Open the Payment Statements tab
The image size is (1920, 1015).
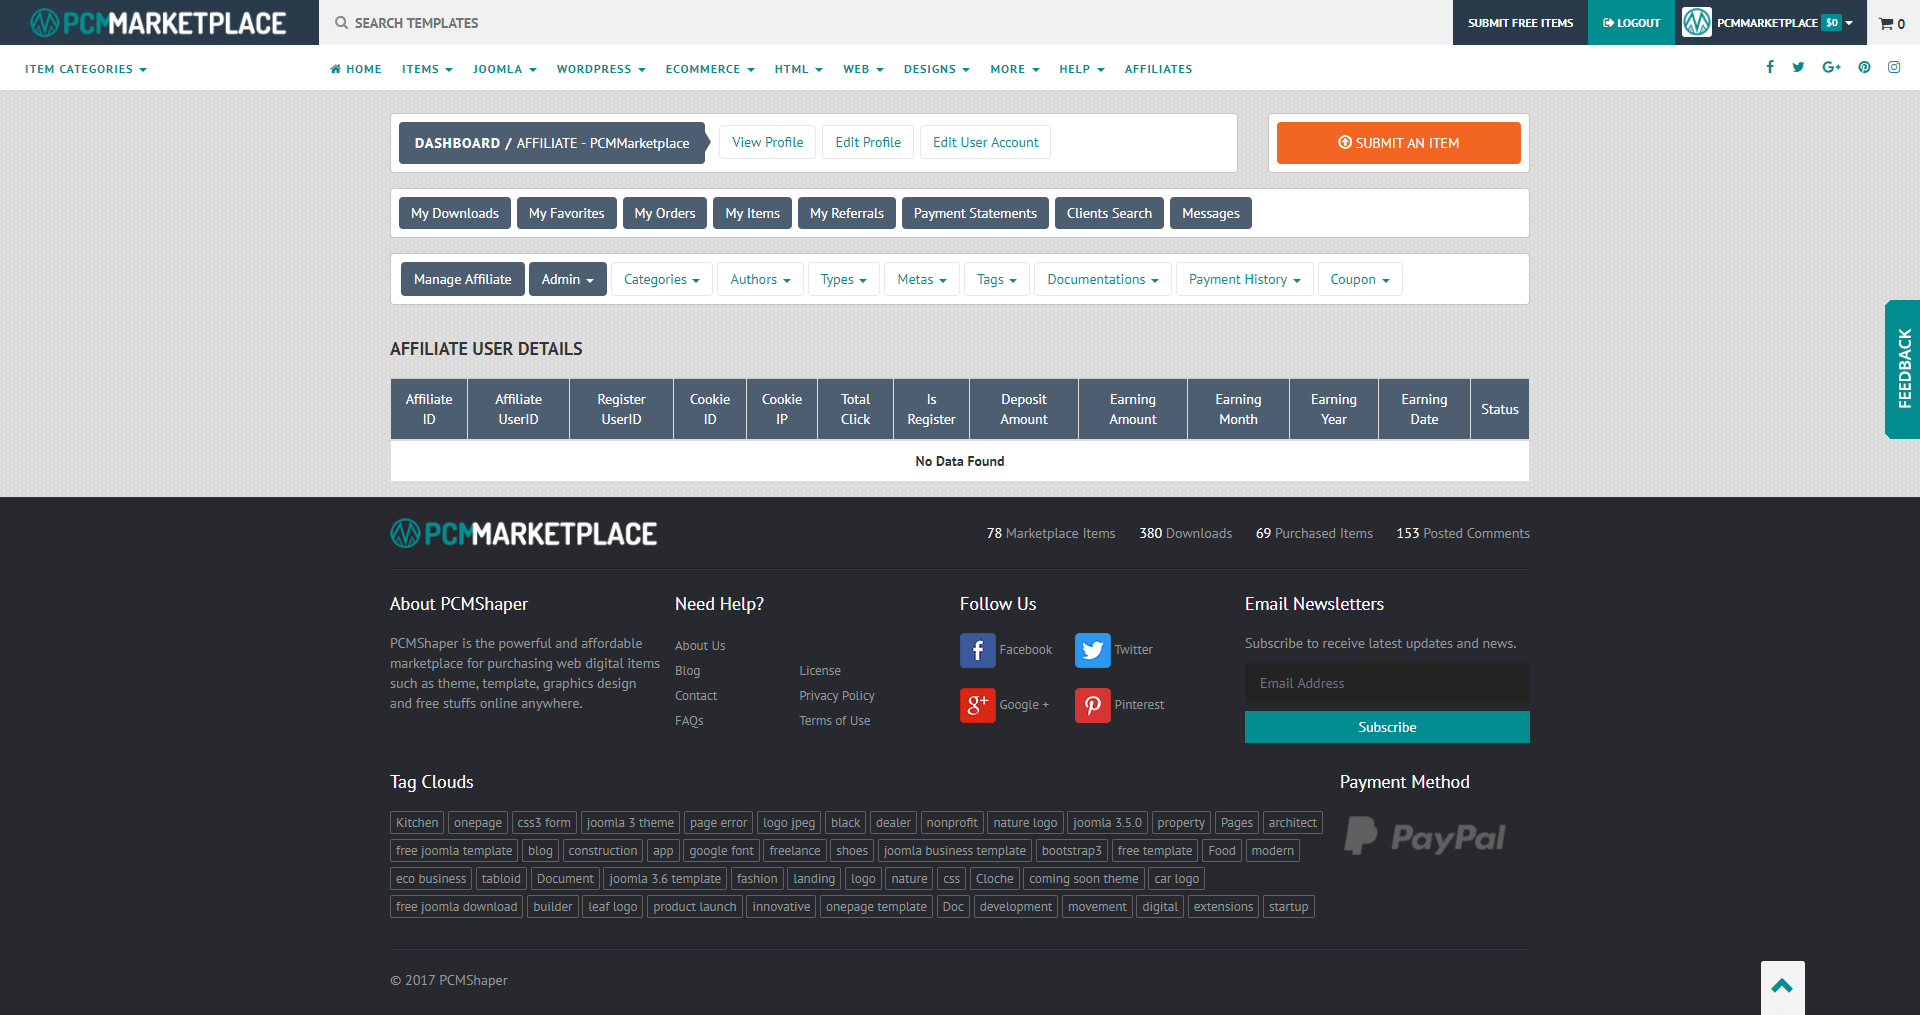coord(975,213)
